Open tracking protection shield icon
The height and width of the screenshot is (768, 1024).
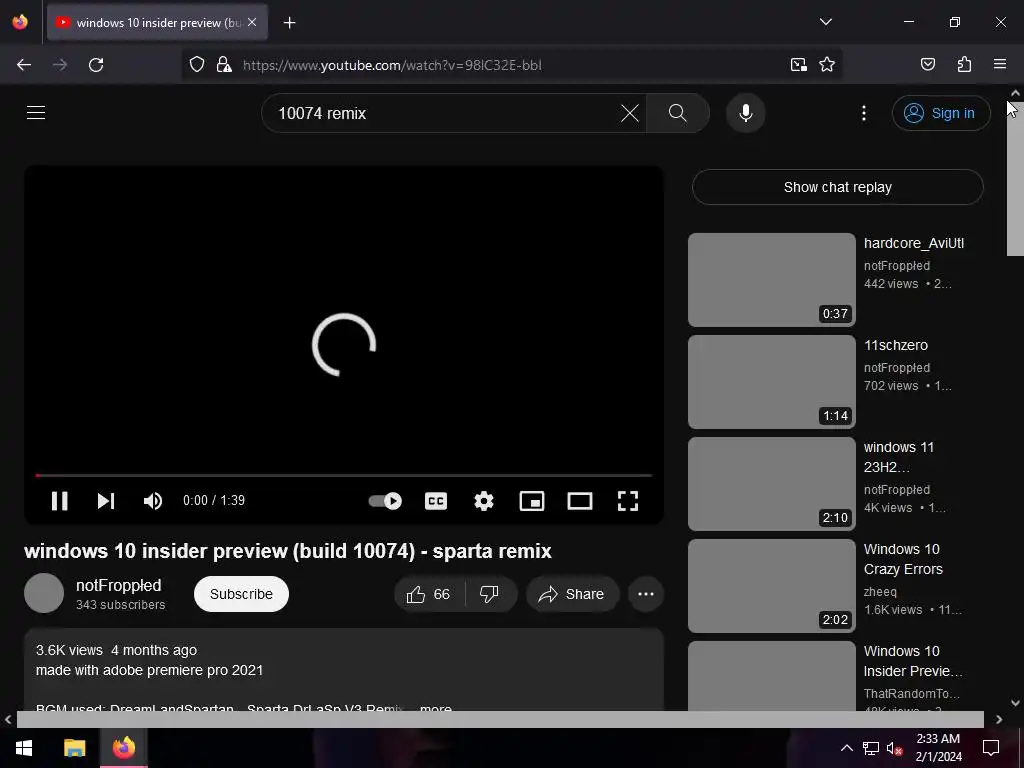click(x=197, y=65)
